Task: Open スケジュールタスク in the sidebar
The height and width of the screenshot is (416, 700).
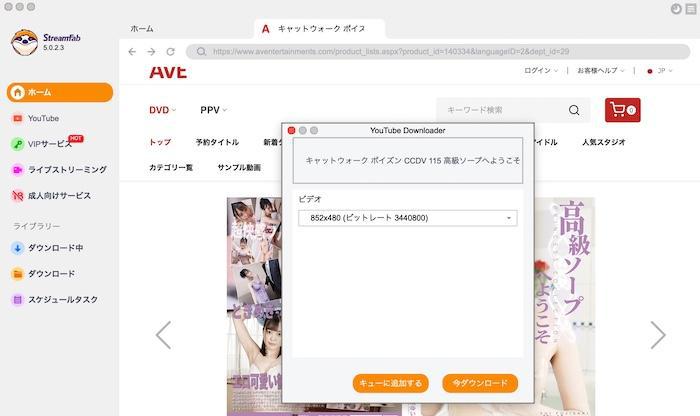Action: coord(62,300)
